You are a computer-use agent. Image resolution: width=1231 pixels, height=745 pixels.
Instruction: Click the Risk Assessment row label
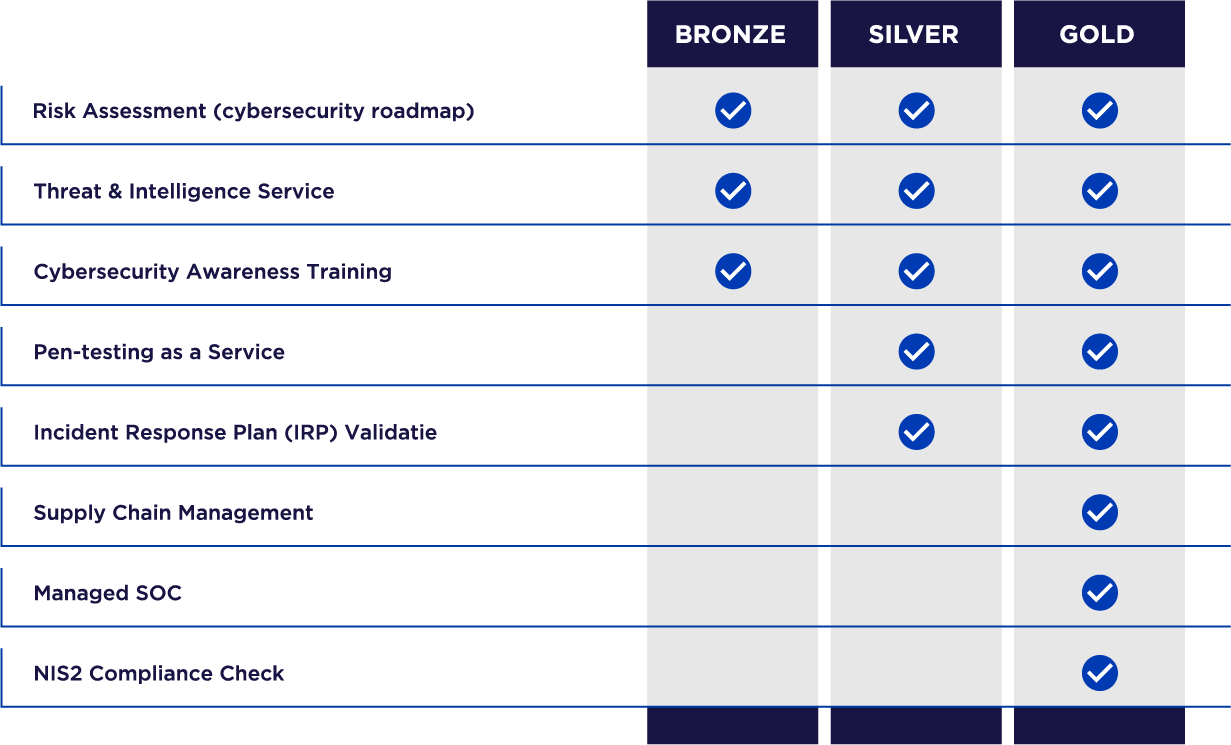click(254, 111)
